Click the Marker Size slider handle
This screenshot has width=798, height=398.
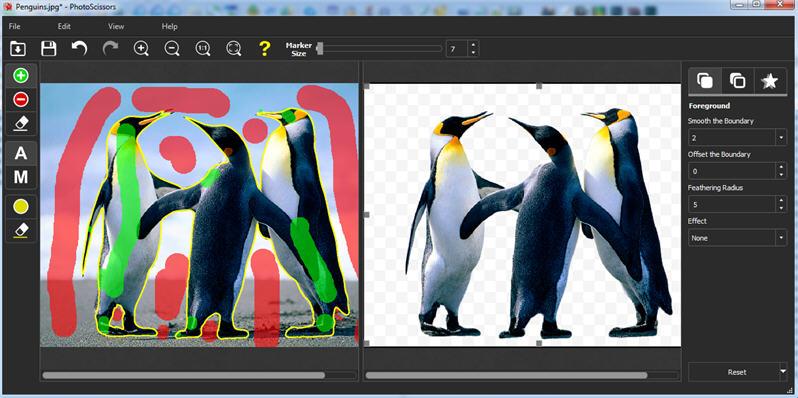320,49
